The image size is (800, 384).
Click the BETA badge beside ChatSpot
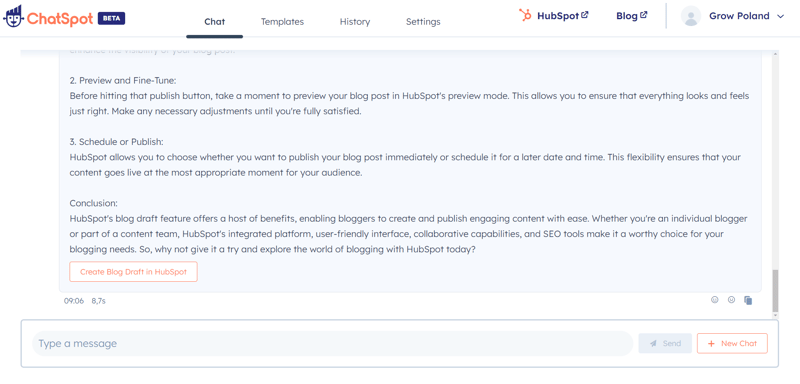(x=111, y=18)
